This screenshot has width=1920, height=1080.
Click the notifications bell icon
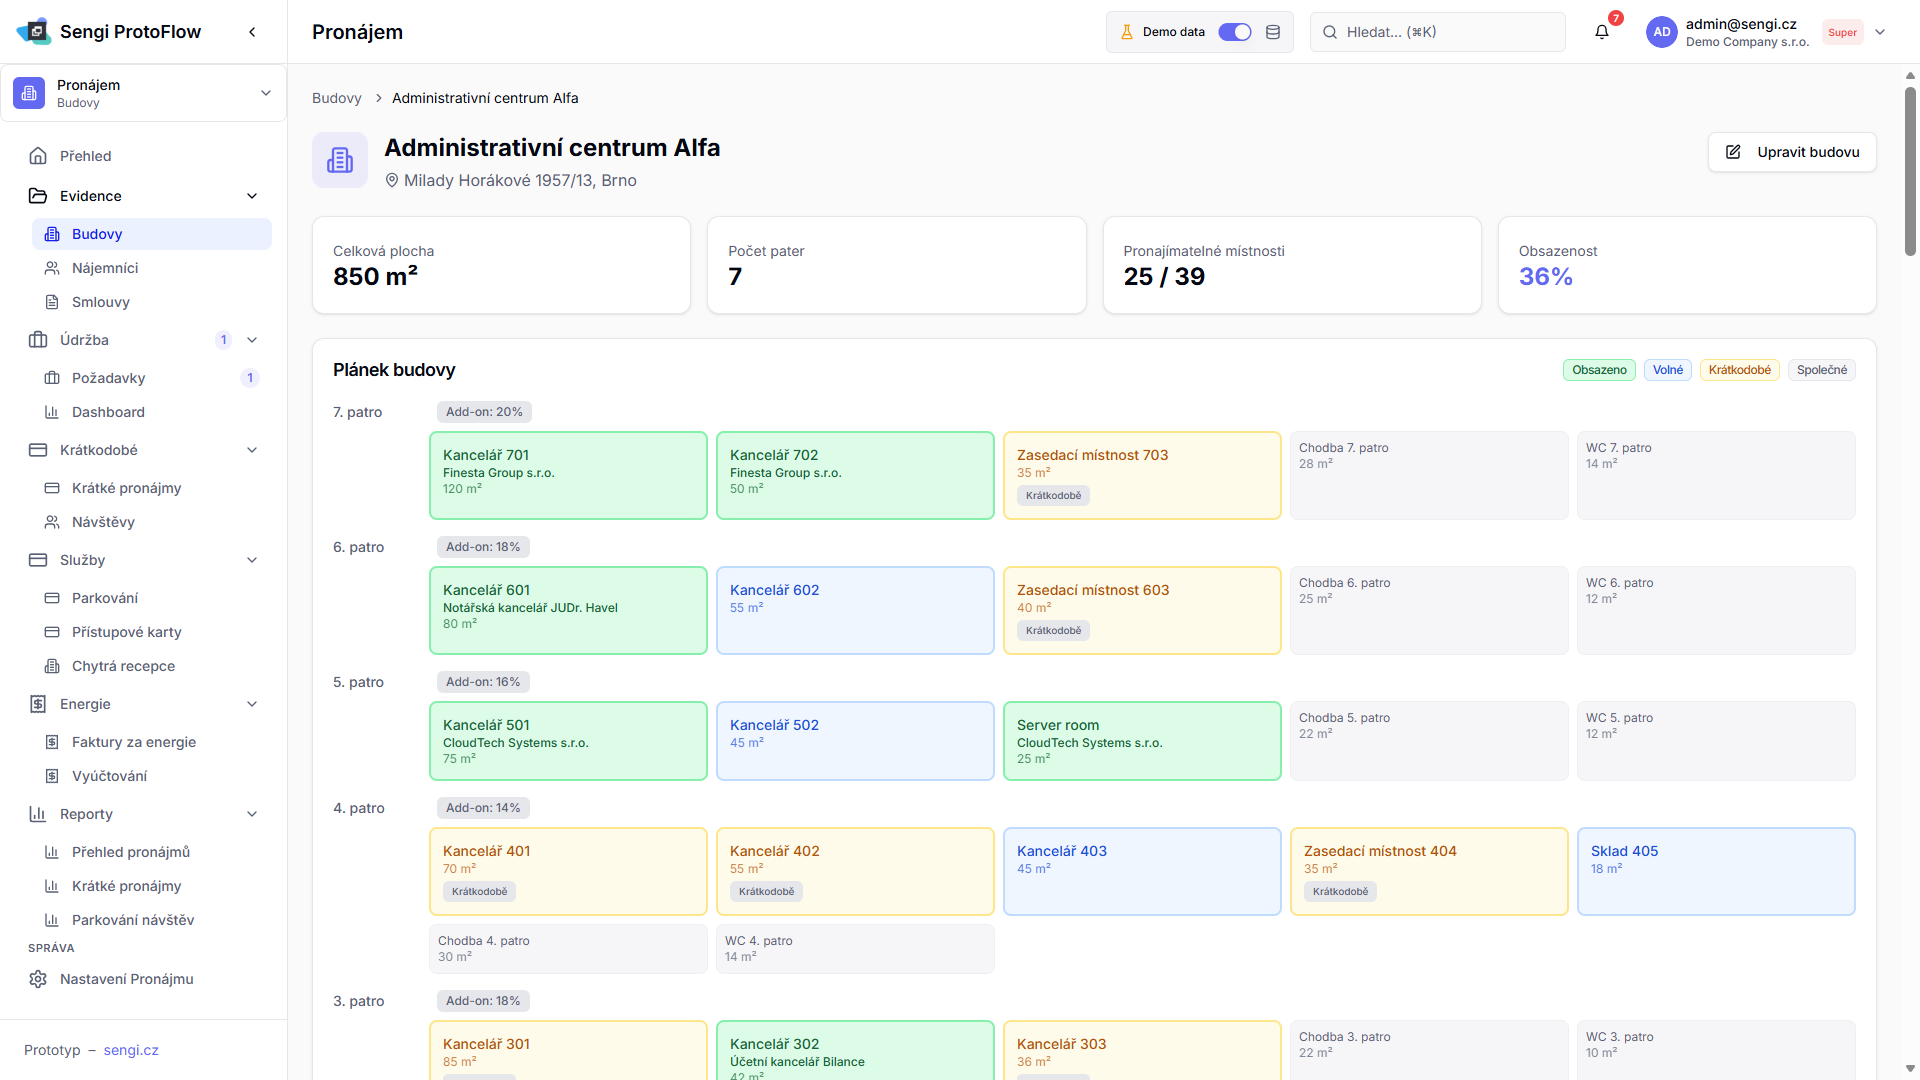coord(1602,32)
